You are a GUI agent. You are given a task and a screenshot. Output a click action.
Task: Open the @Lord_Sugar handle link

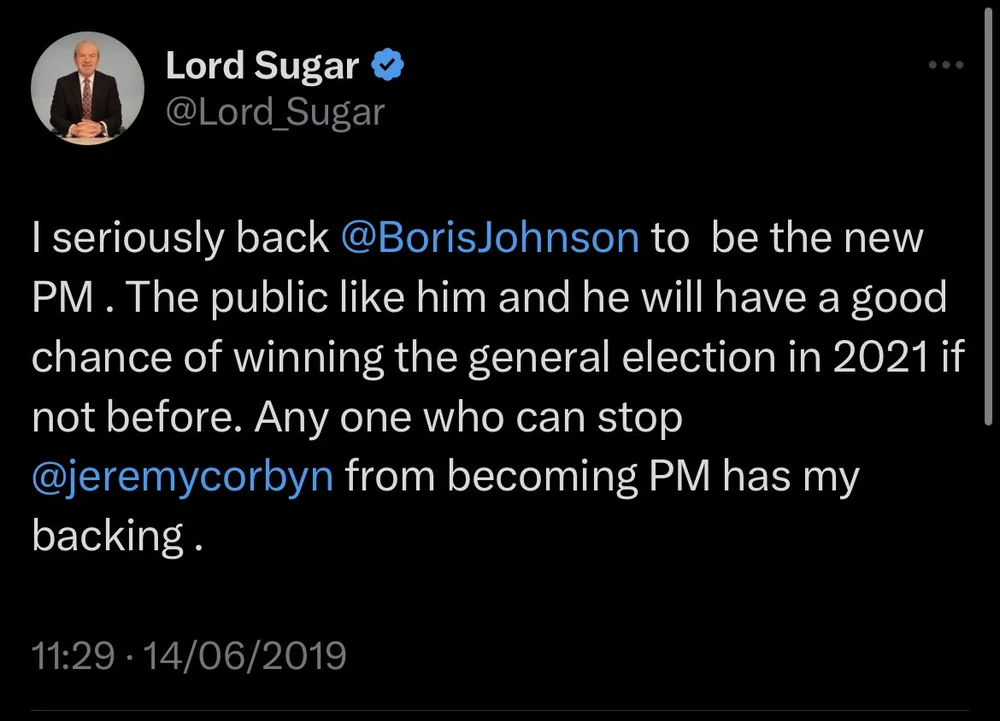(274, 111)
